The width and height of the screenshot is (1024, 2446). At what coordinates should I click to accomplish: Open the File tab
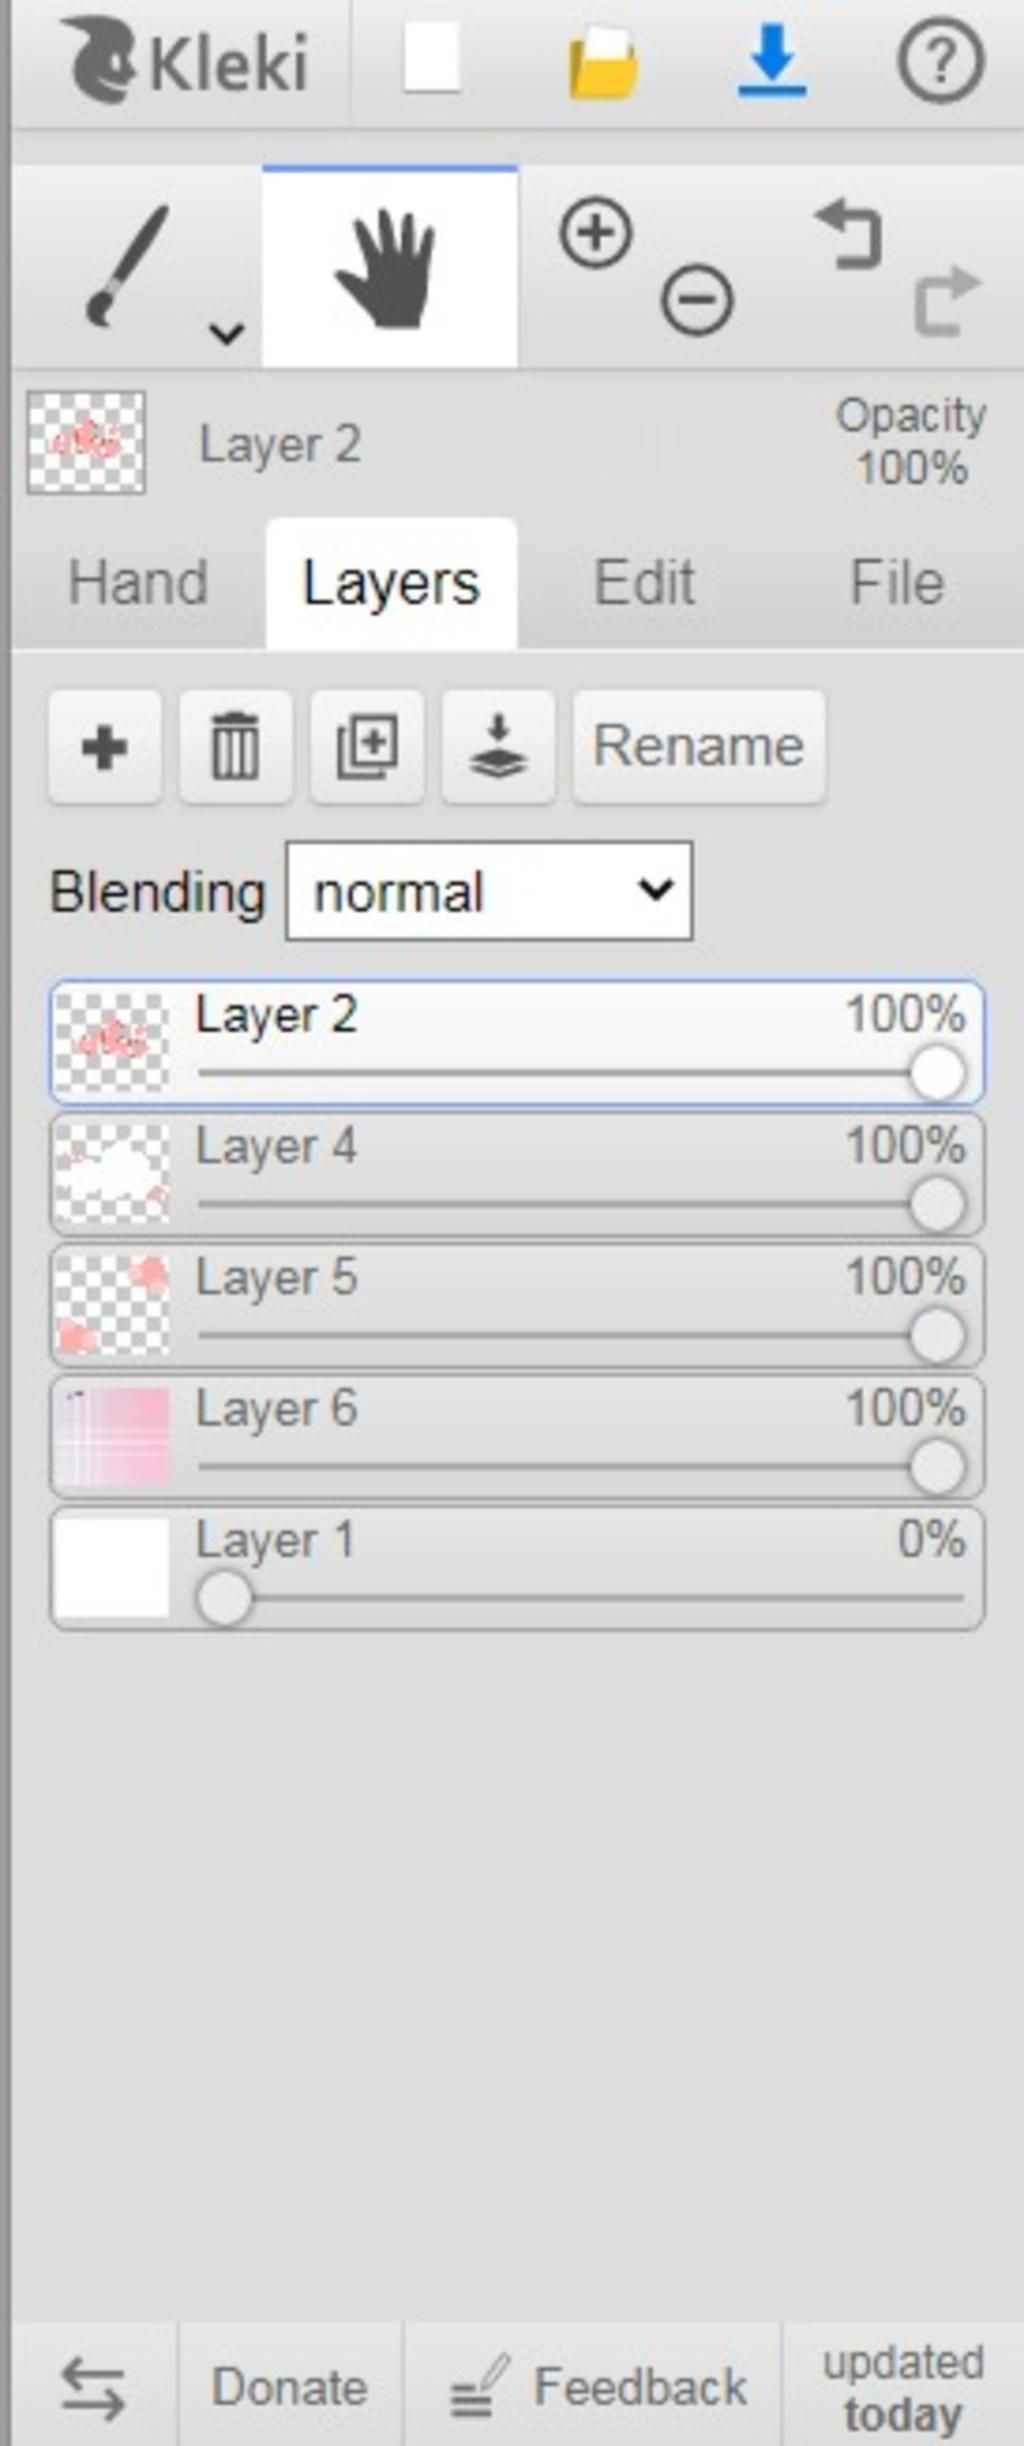coord(897,582)
